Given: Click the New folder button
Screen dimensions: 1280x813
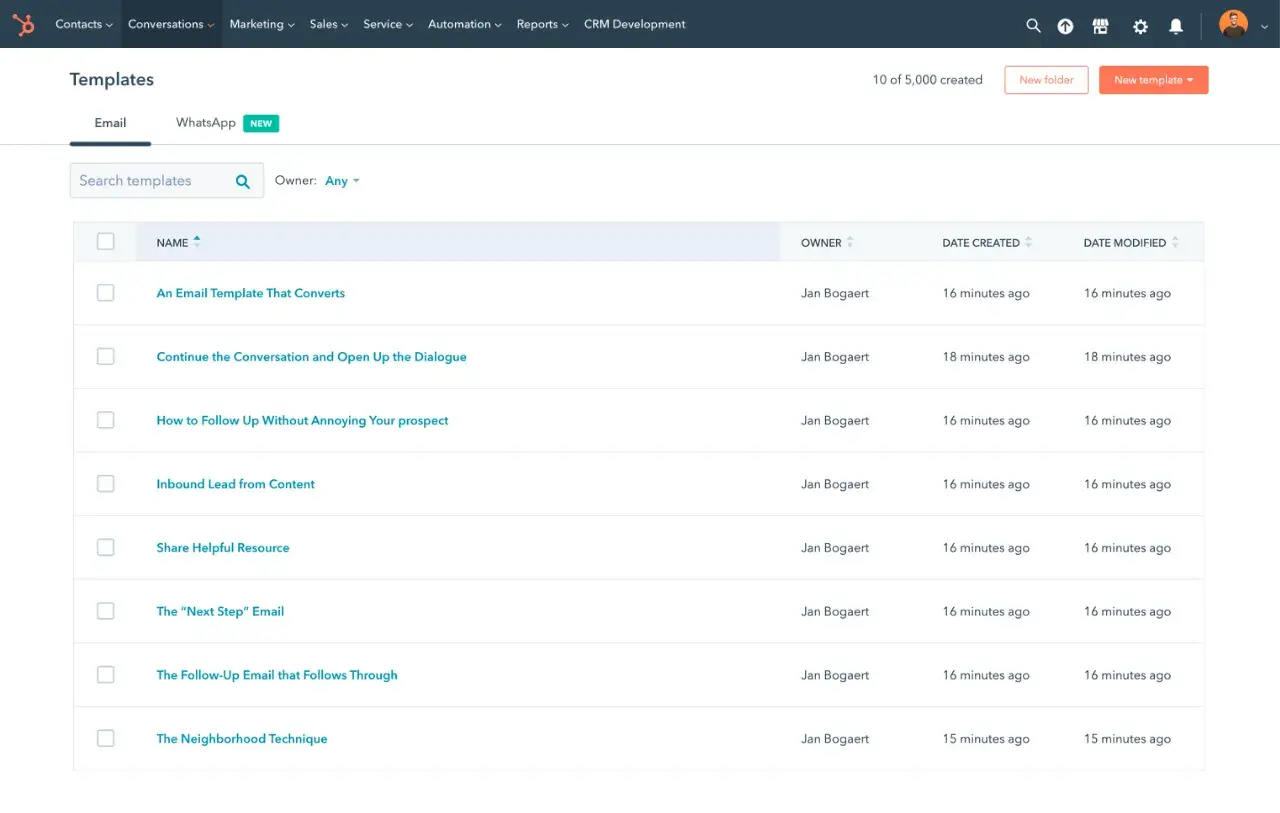Looking at the screenshot, I should click(1046, 80).
